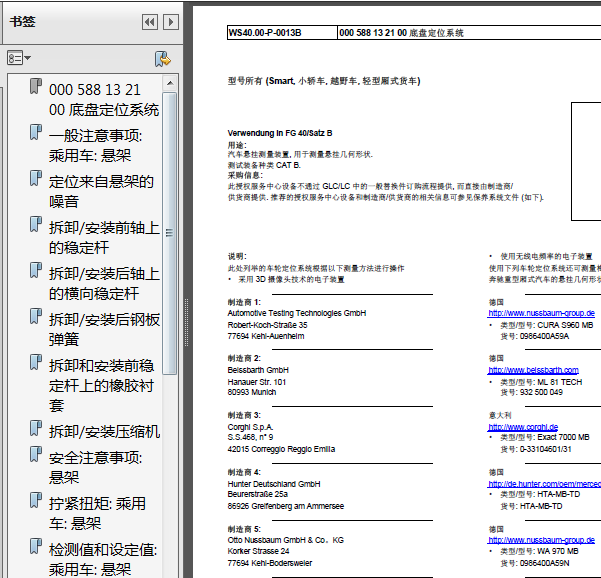Open bookmark 安全注意事项: 悬架
601x578 pixels.
pos(95,467)
